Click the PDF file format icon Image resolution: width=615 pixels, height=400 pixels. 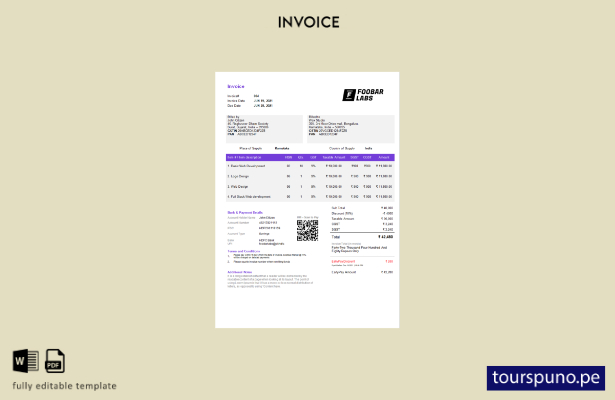55,361
